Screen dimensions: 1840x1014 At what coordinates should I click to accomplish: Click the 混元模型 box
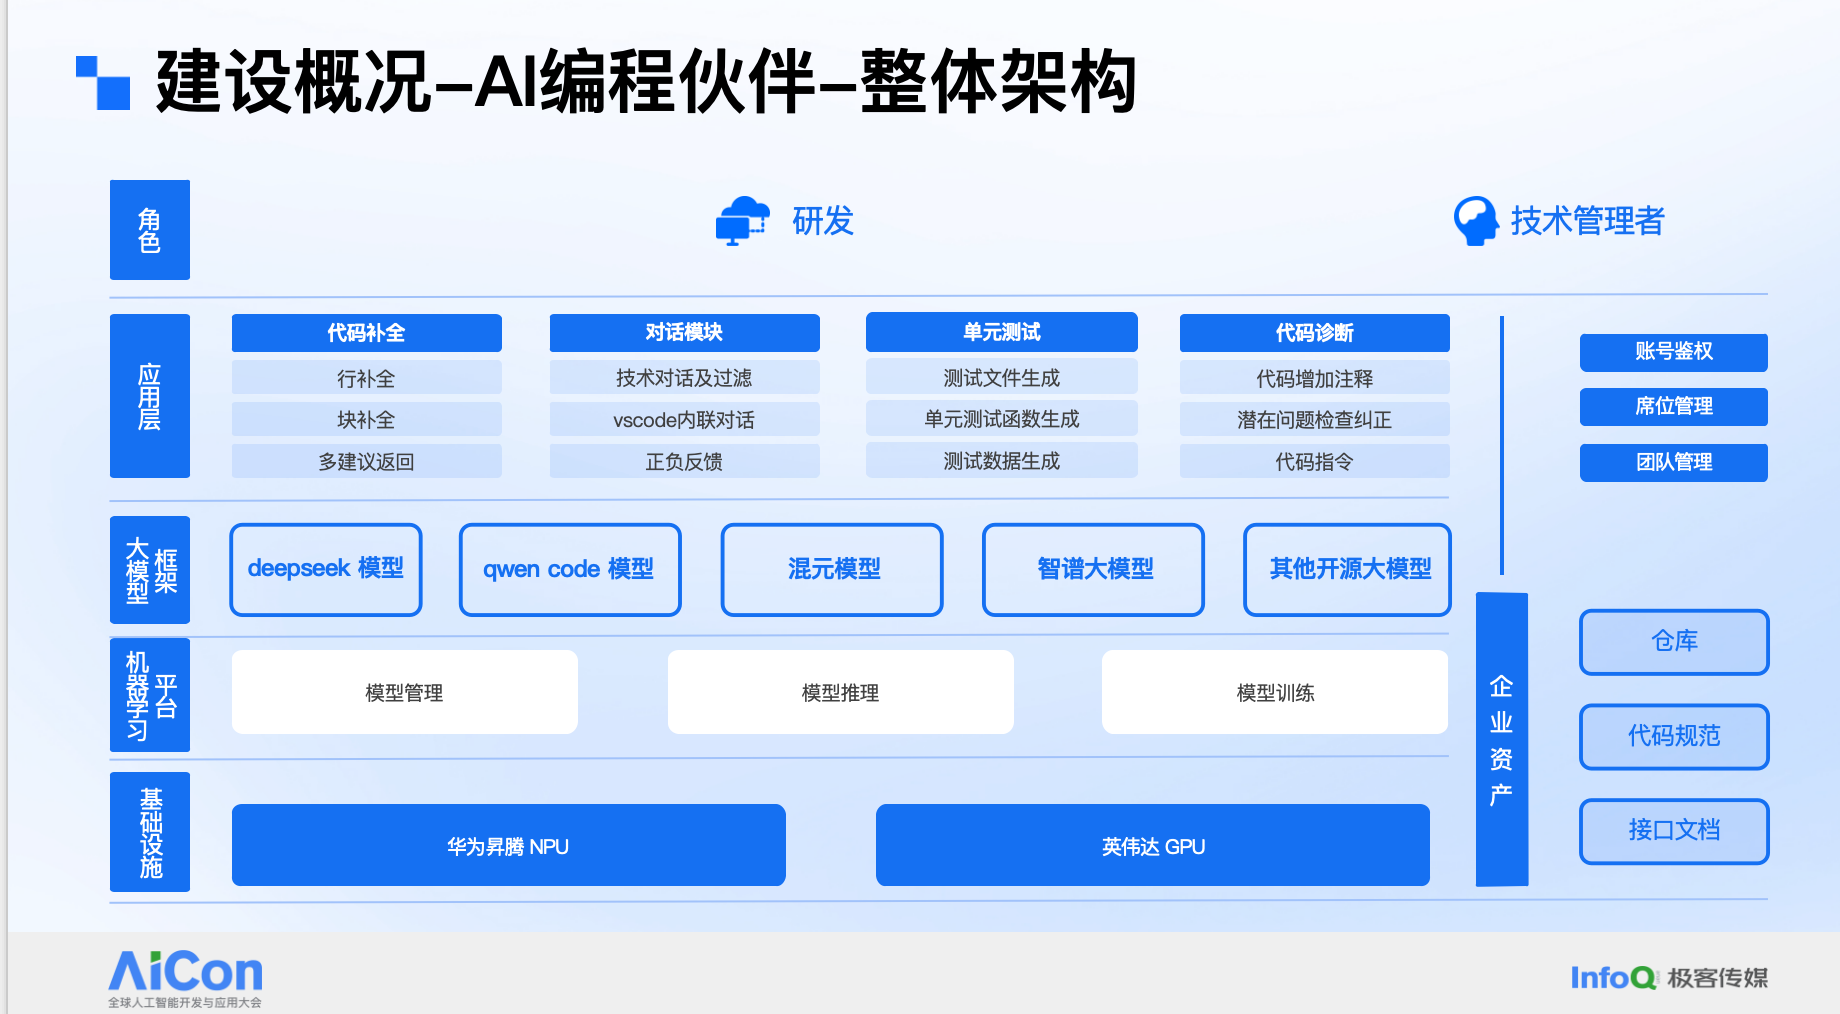click(x=832, y=569)
